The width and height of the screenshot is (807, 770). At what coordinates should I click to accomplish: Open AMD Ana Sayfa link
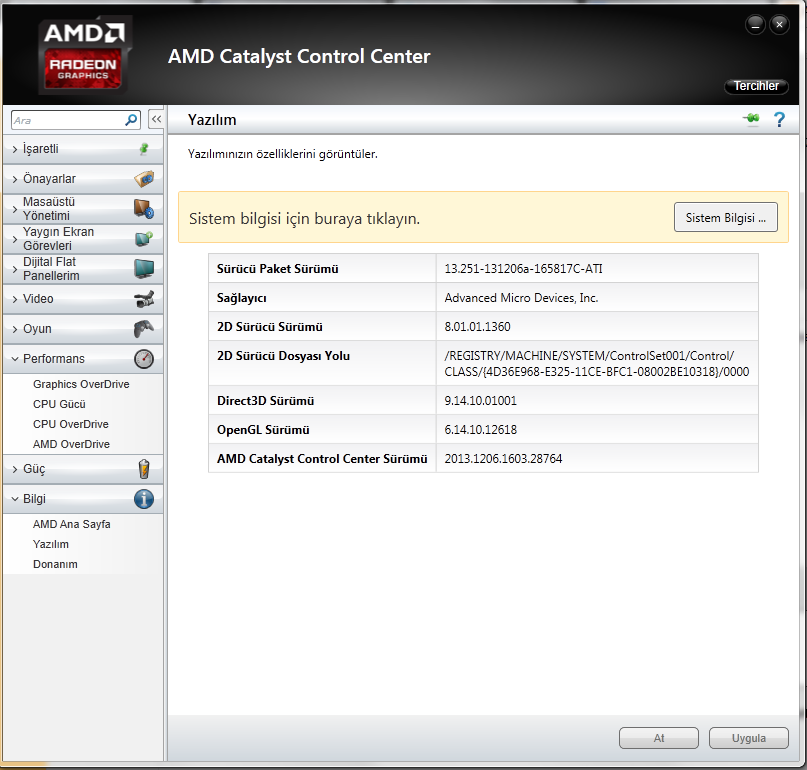coord(72,524)
